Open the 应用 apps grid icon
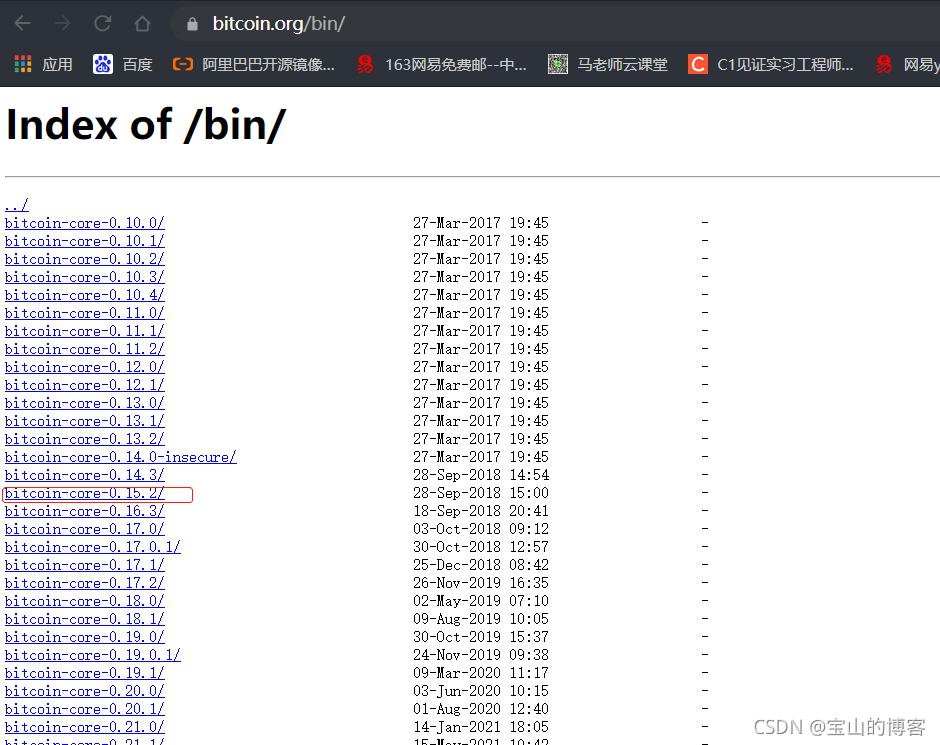The width and height of the screenshot is (940, 745). (23, 64)
